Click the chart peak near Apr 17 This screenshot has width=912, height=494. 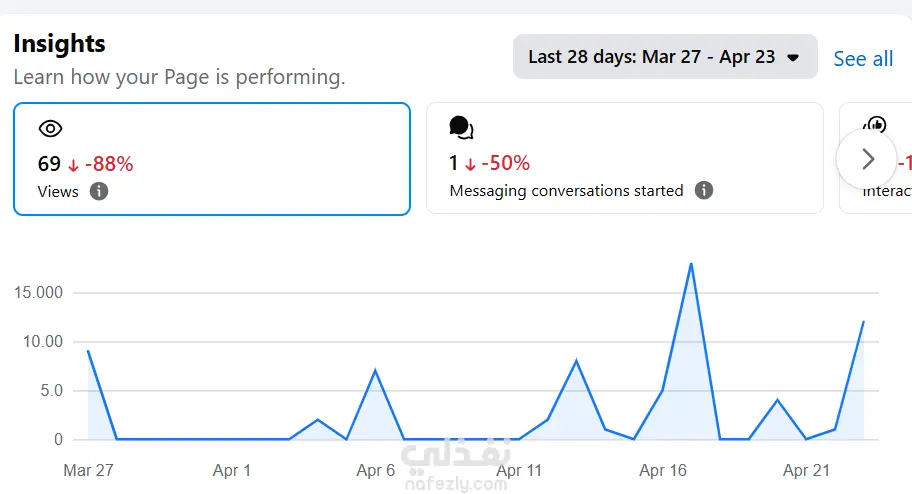click(x=691, y=264)
